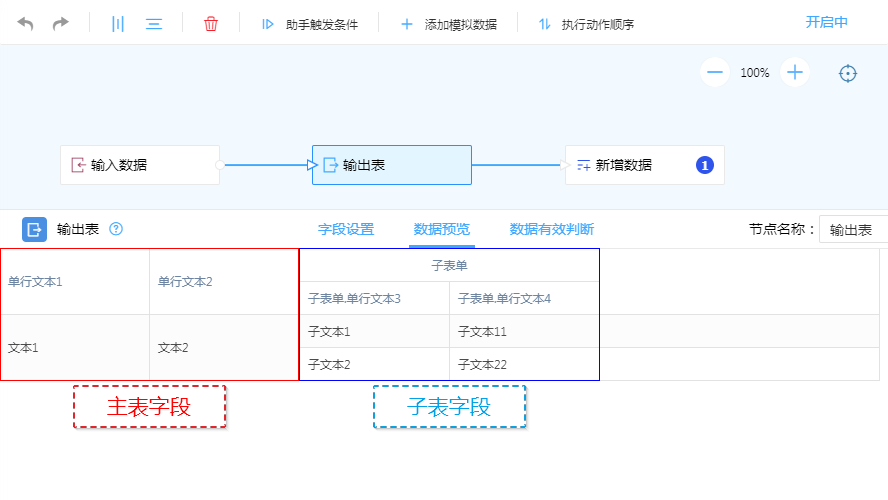Screen dimensions: 888x500
Task: Click 添加模拟数据 button
Action: (448, 24)
